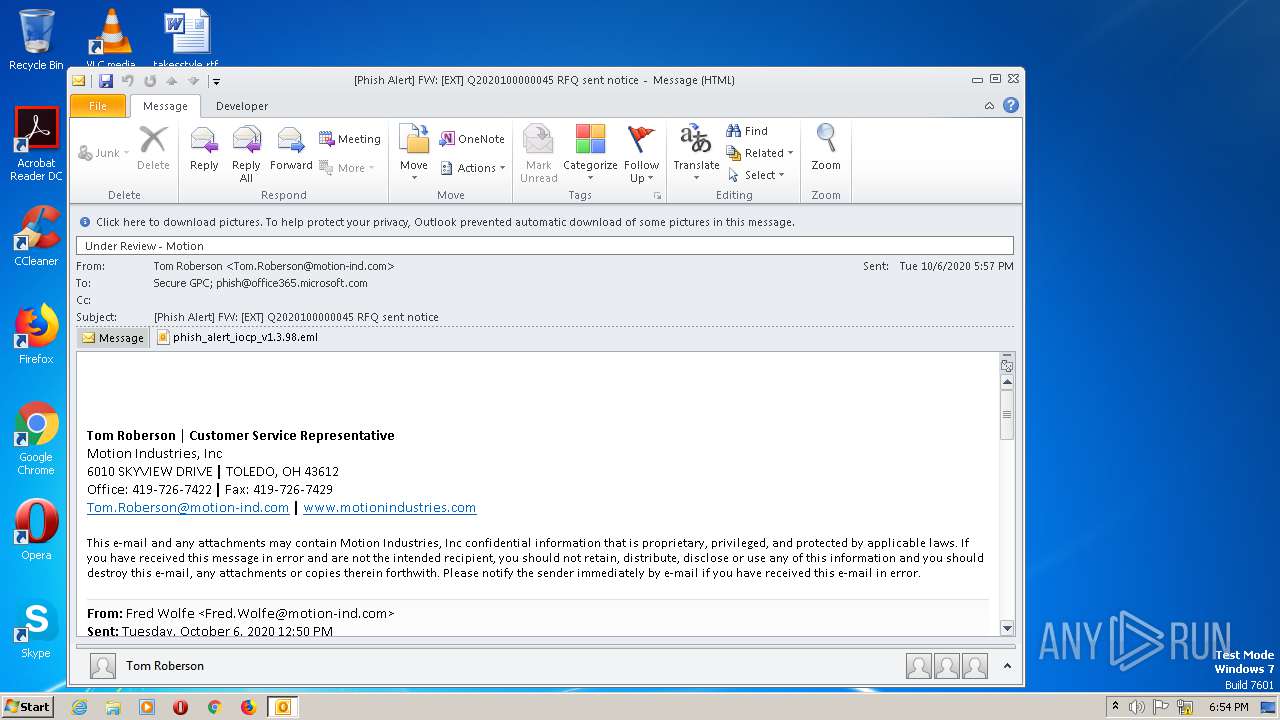Viewport: 1280px width, 720px height.
Task: Open the Zoom dialog
Action: [x=826, y=151]
